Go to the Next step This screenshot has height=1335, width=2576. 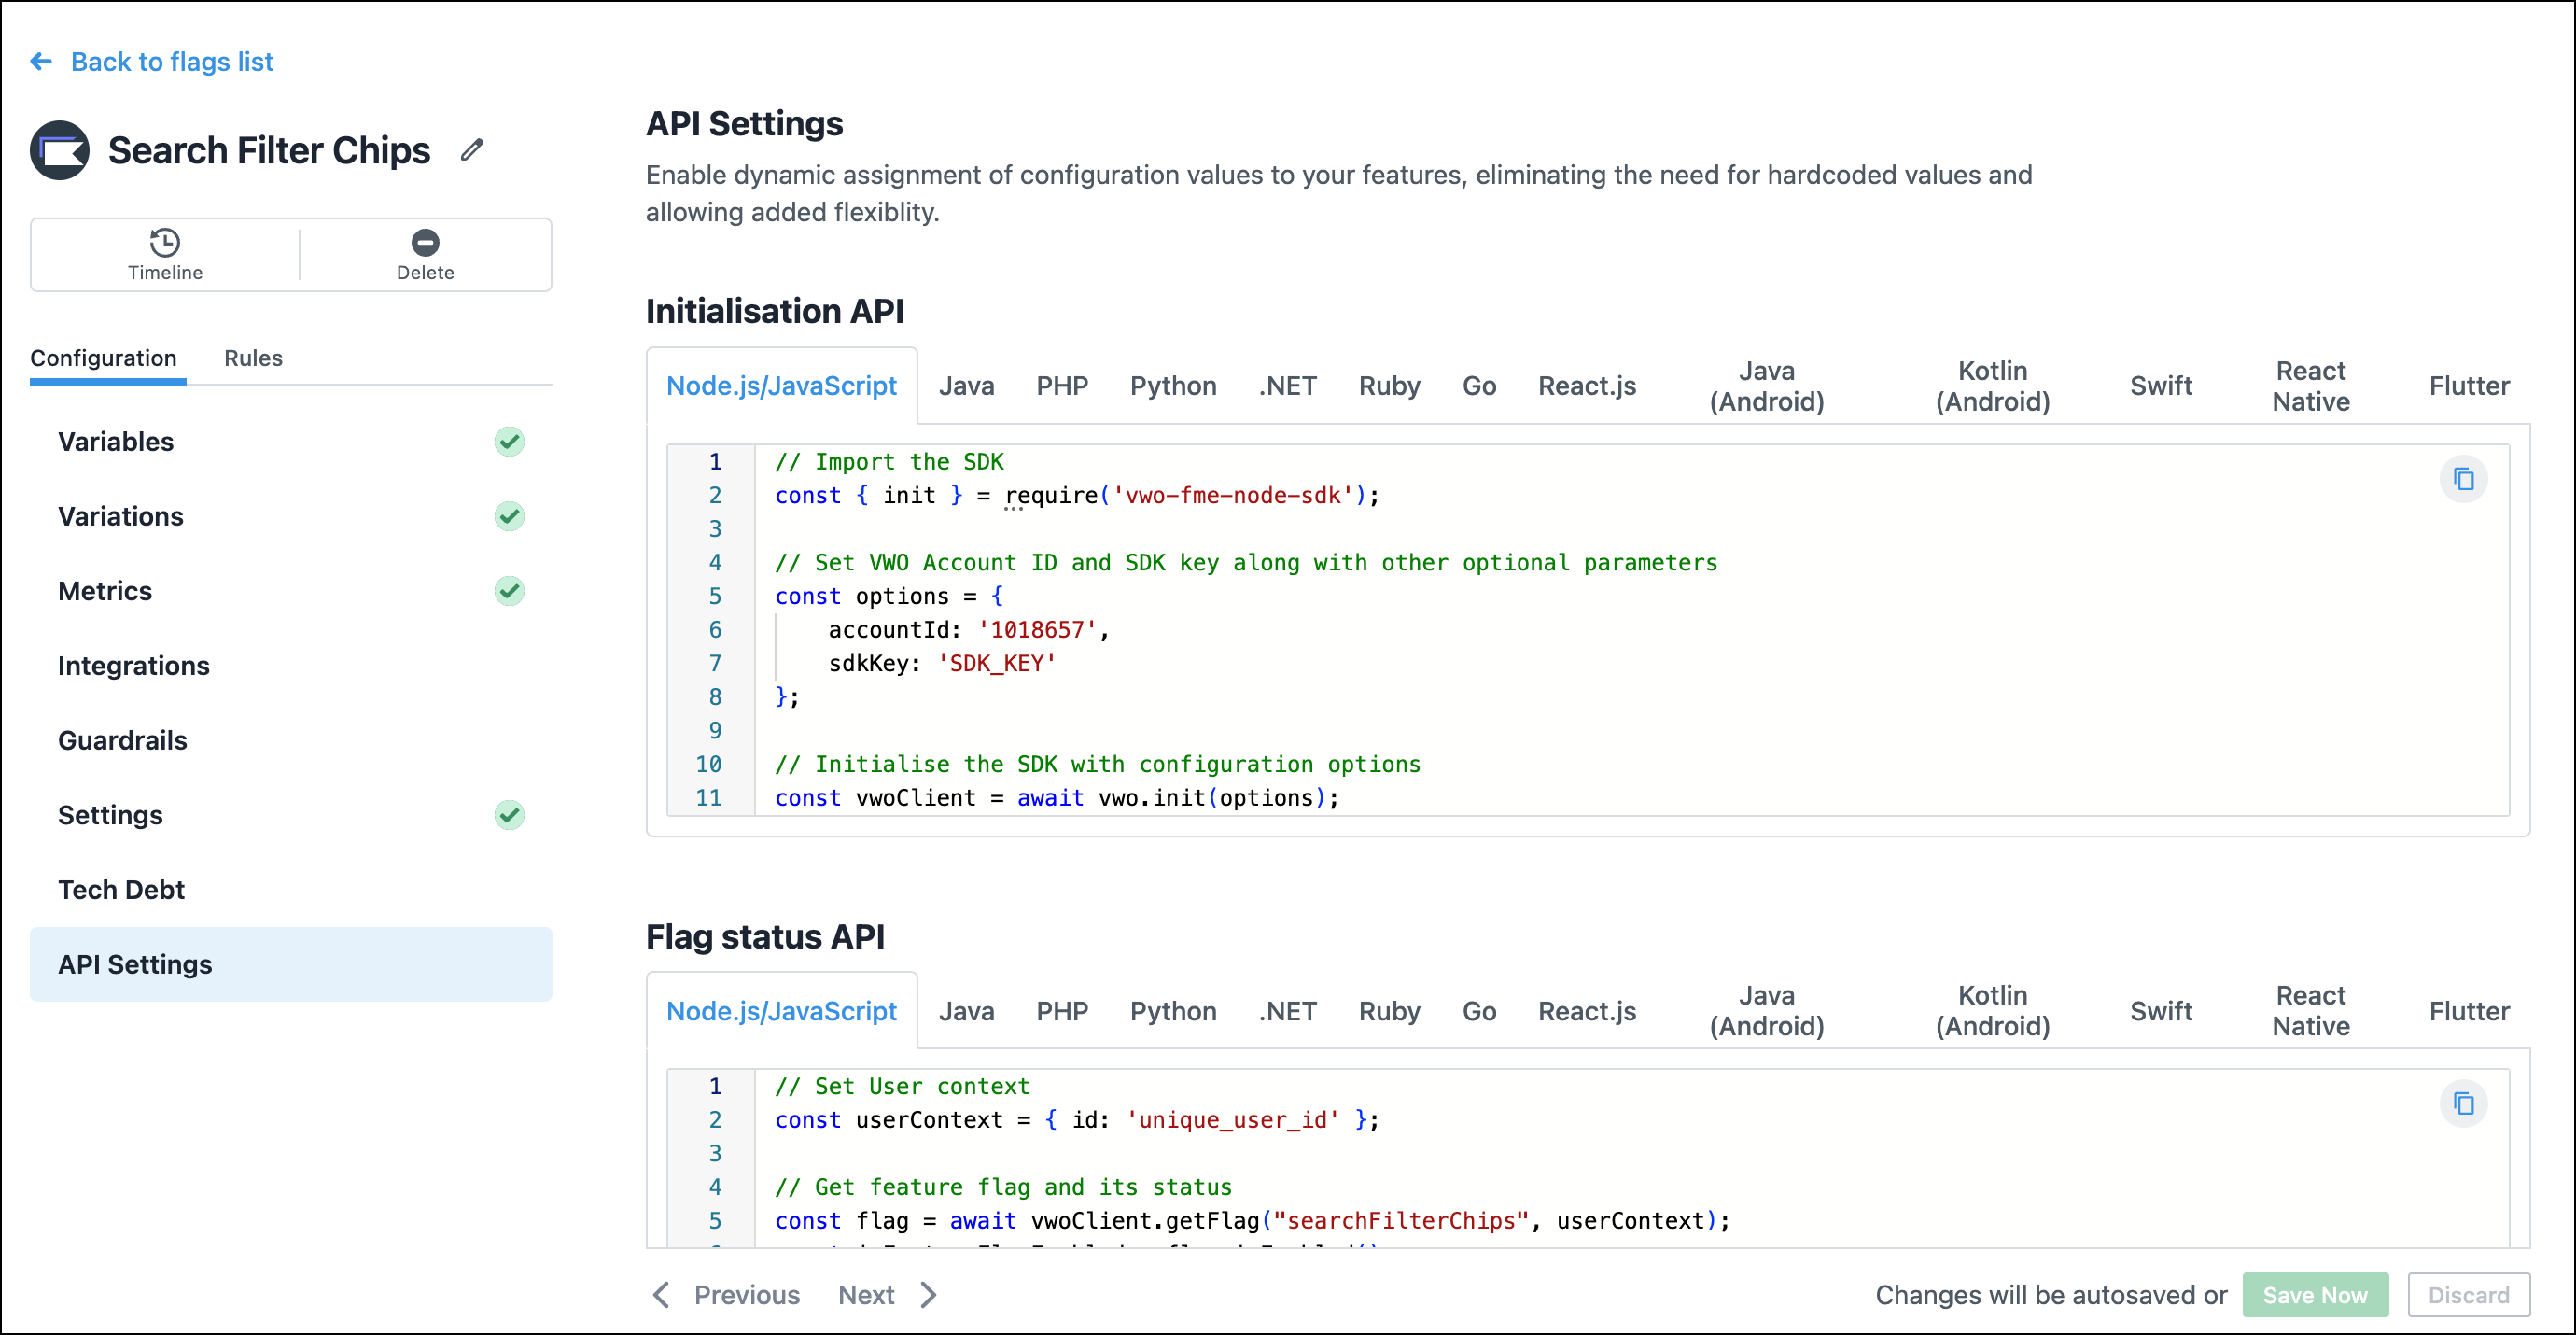click(x=888, y=1295)
